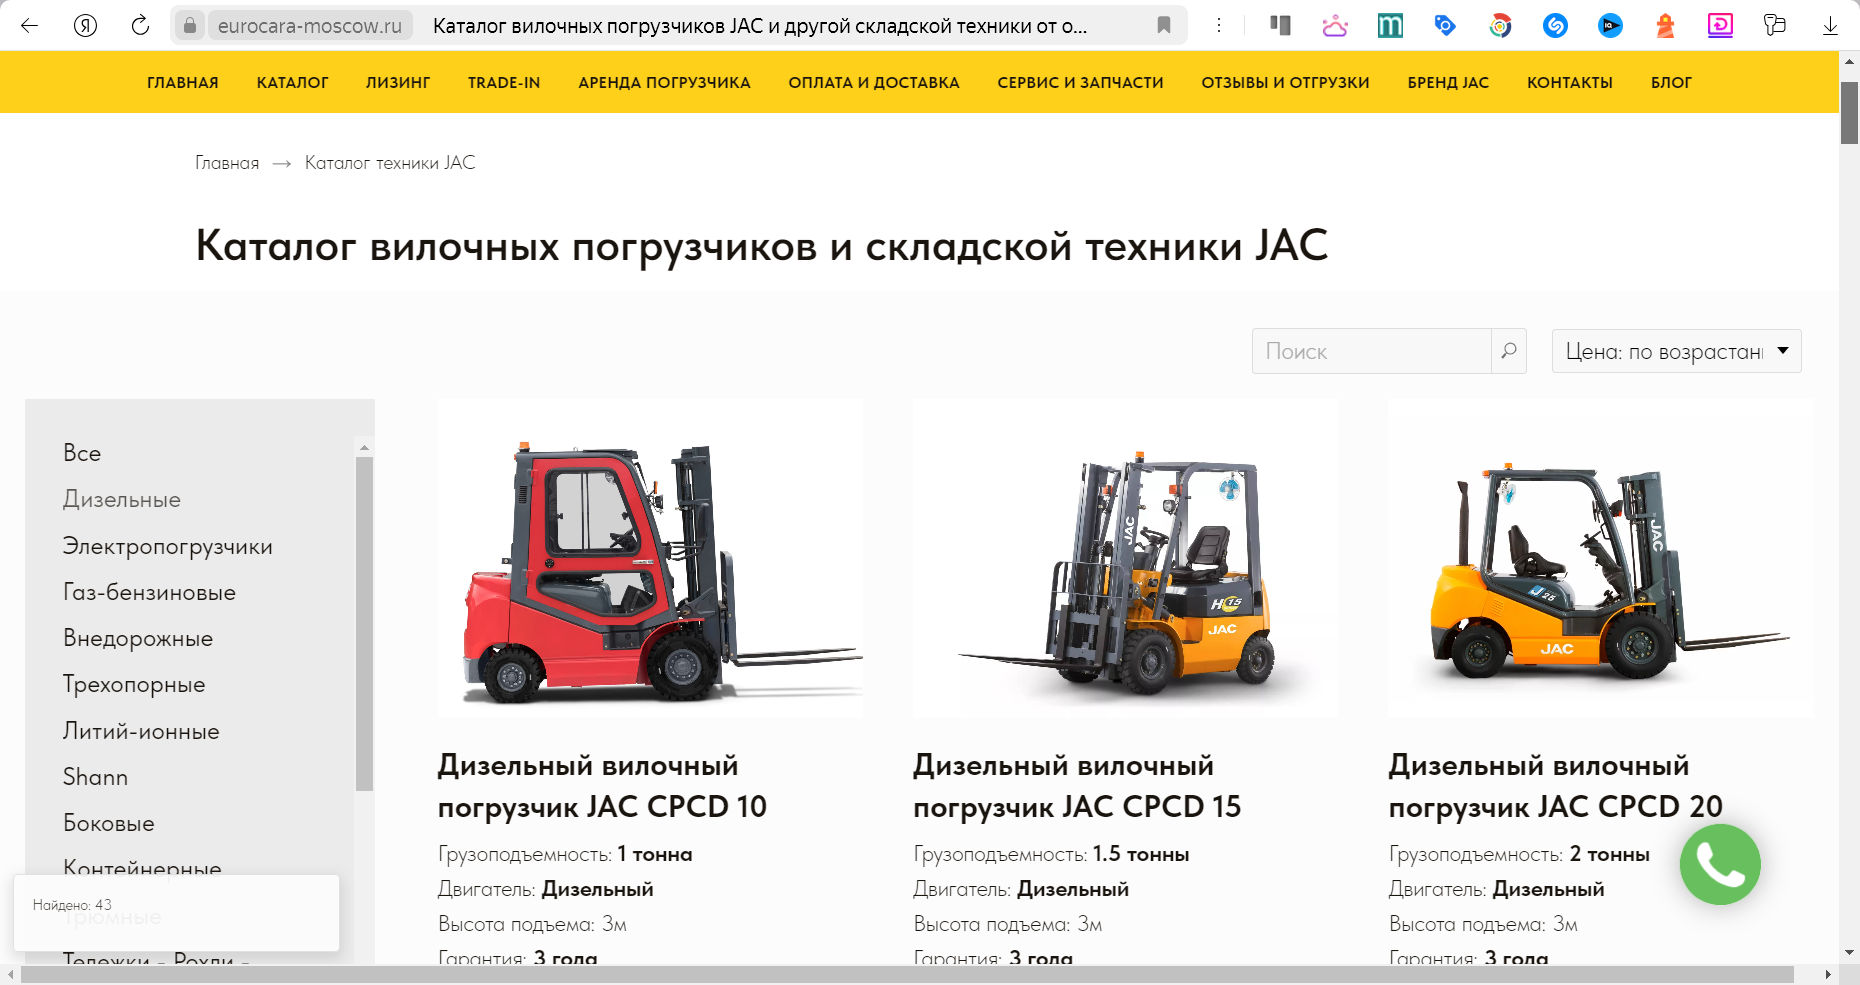The width and height of the screenshot is (1860, 985).
Task: Click the horizontal scrollbar at page bottom
Action: pos(906,975)
